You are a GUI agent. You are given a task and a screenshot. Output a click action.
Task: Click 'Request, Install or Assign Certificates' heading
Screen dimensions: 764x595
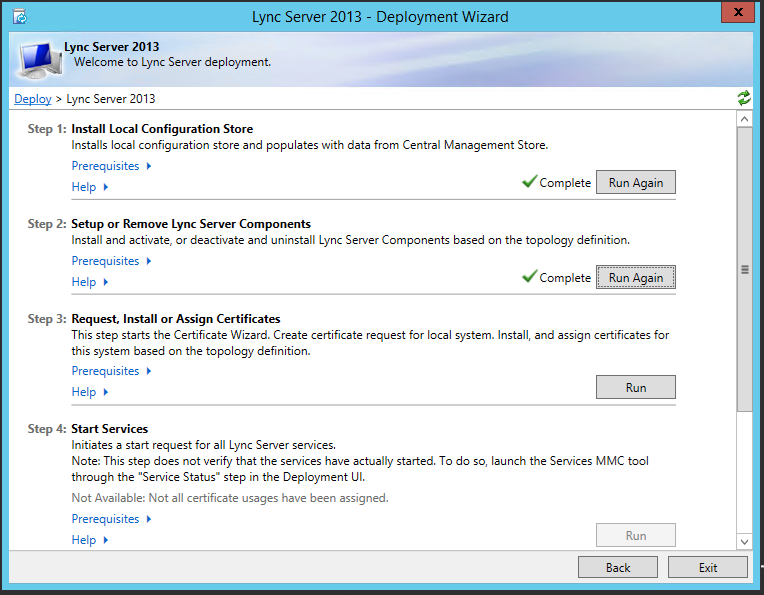(x=176, y=319)
